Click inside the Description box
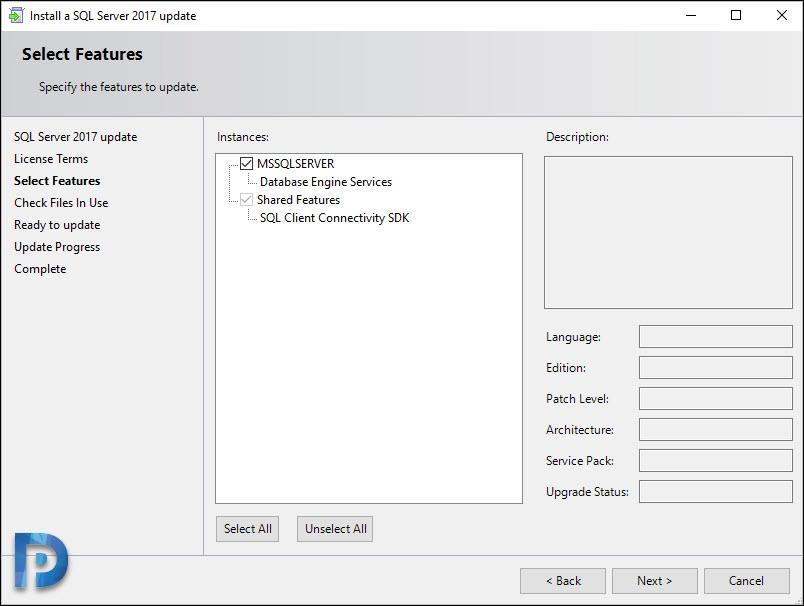This screenshot has height=606, width=804. (669, 232)
